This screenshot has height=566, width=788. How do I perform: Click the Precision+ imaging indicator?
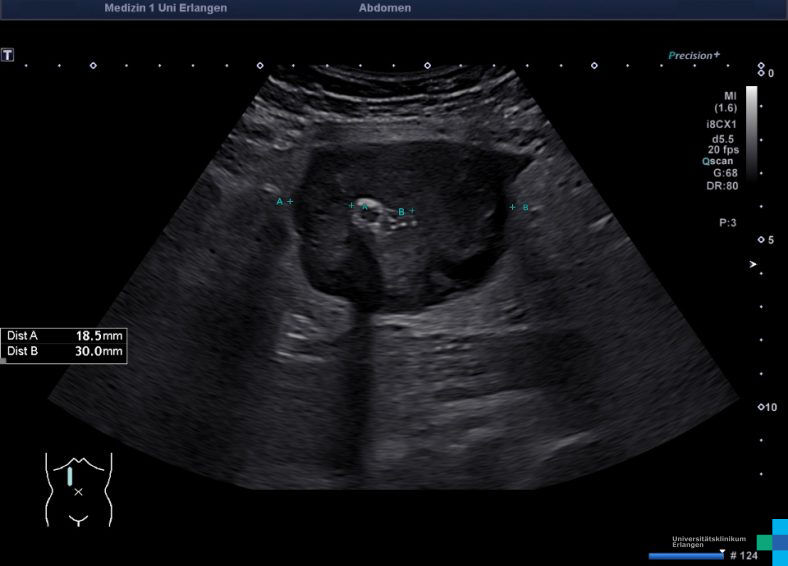694,56
